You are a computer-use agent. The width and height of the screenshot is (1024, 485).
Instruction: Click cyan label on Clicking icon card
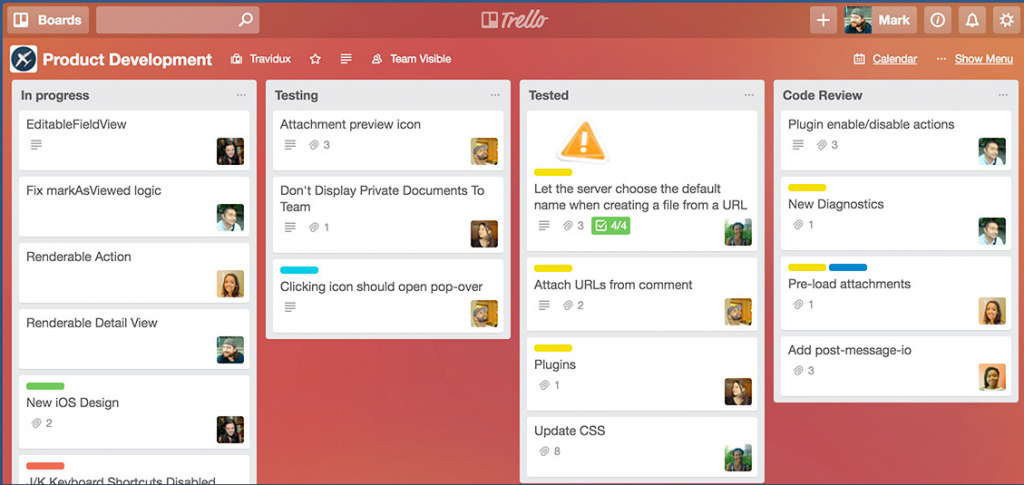[x=299, y=270]
